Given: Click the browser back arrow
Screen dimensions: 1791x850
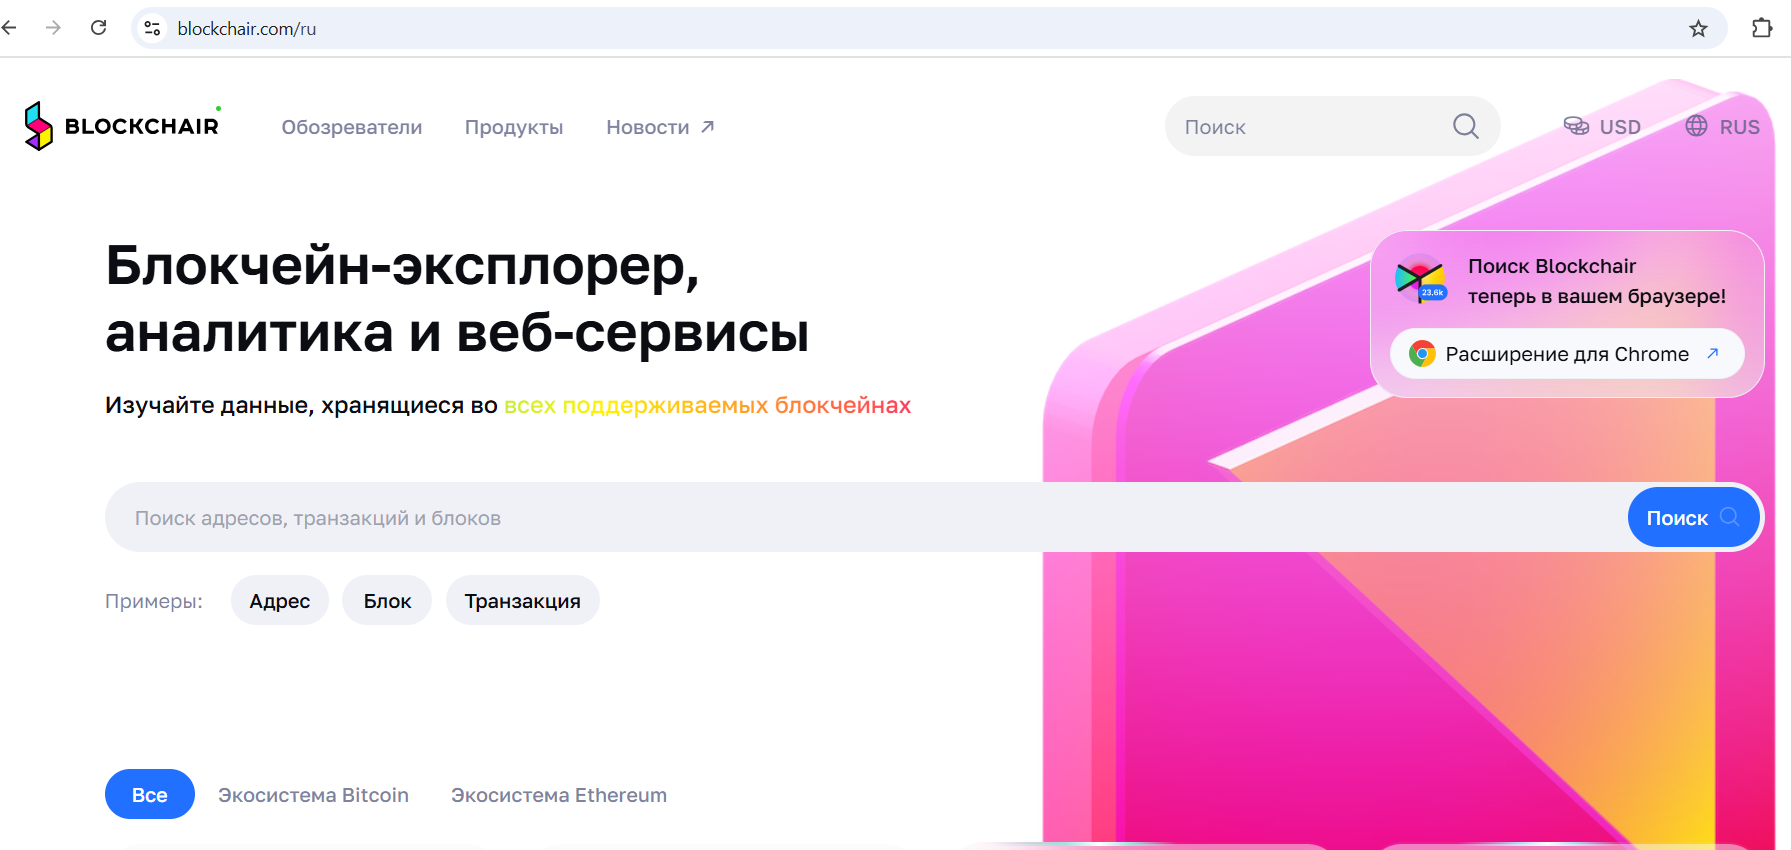Looking at the screenshot, I should click(x=10, y=28).
